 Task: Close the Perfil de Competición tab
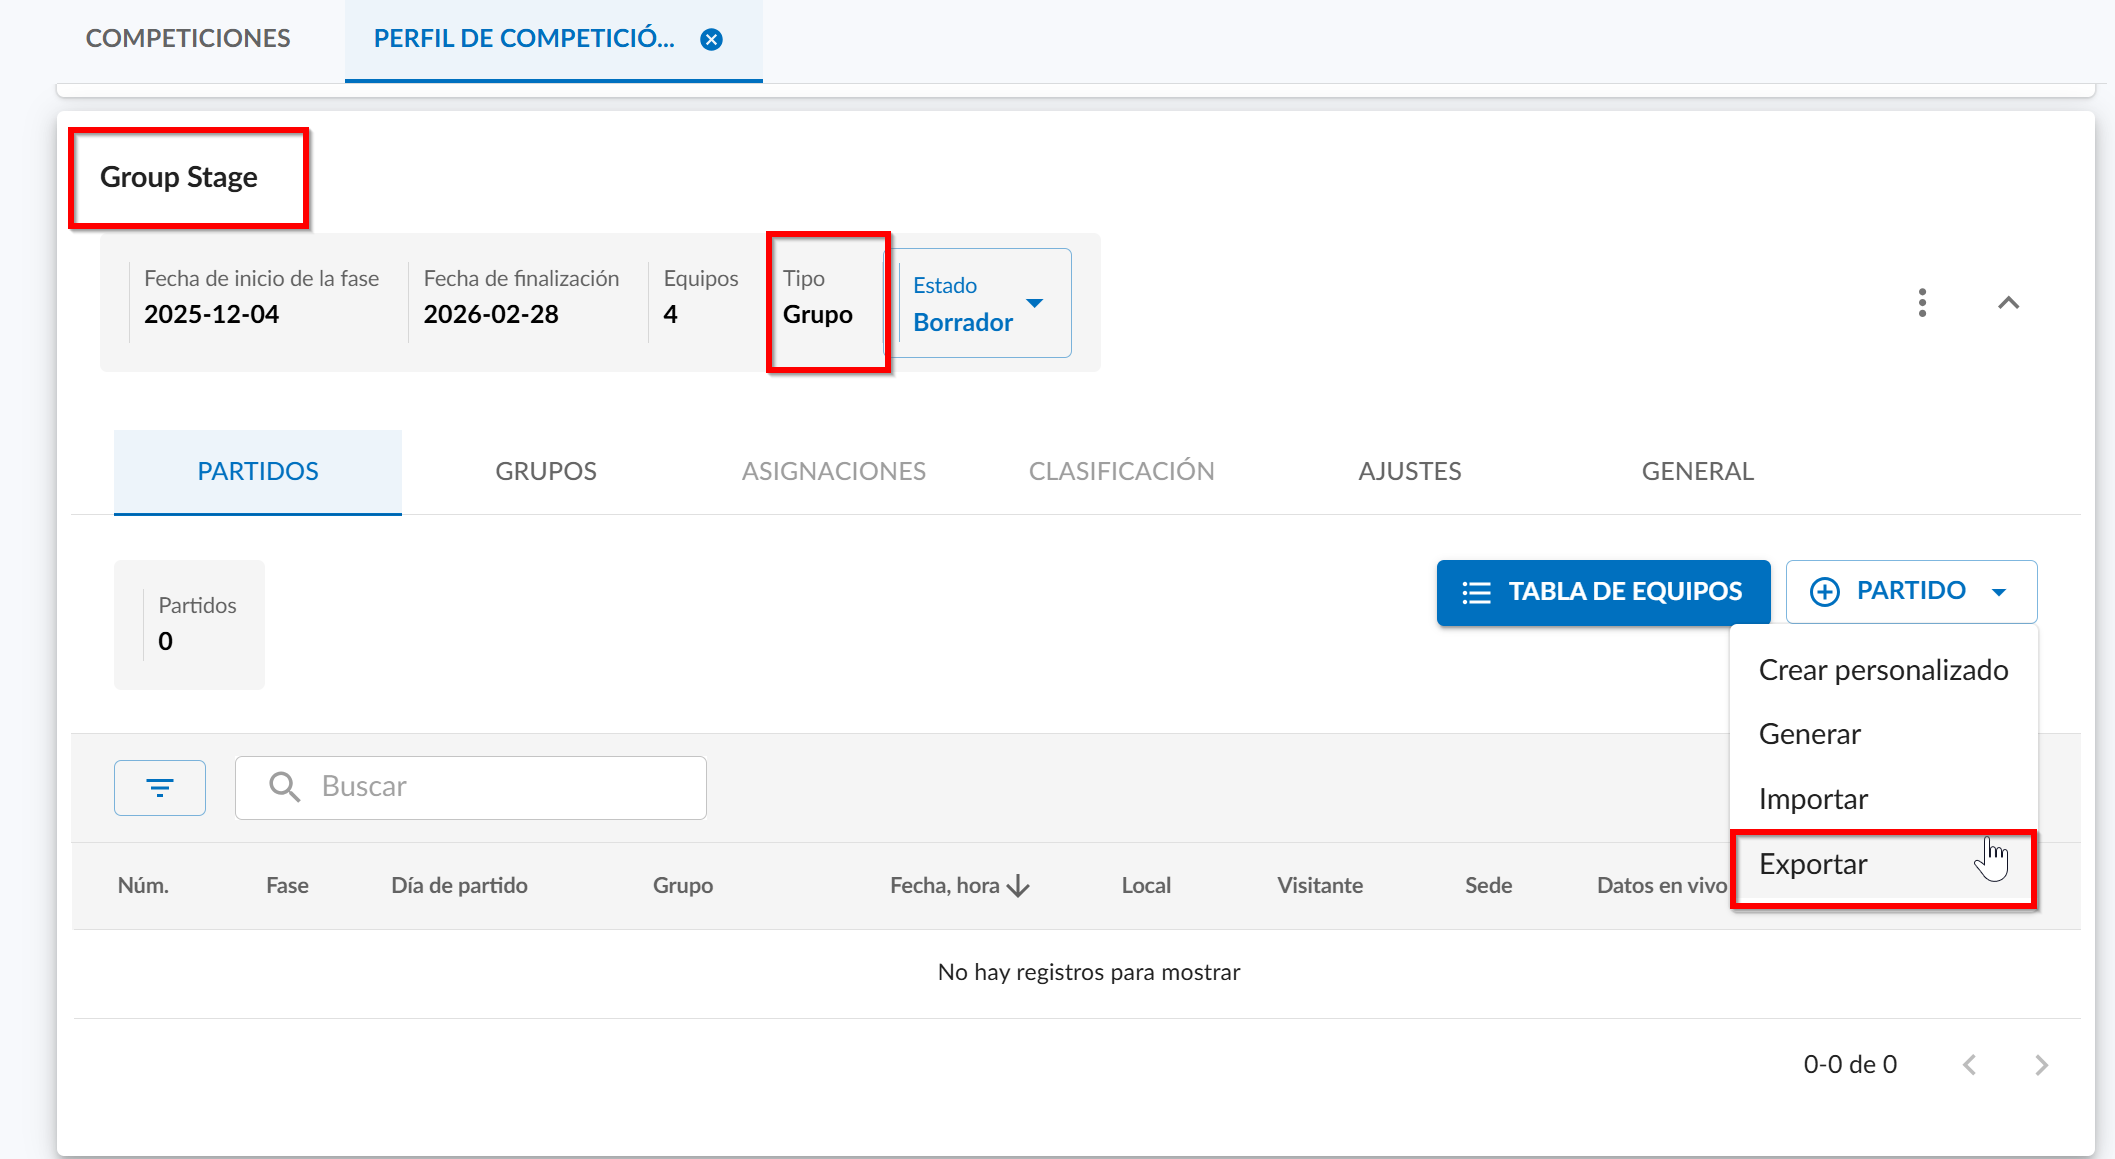(x=711, y=40)
